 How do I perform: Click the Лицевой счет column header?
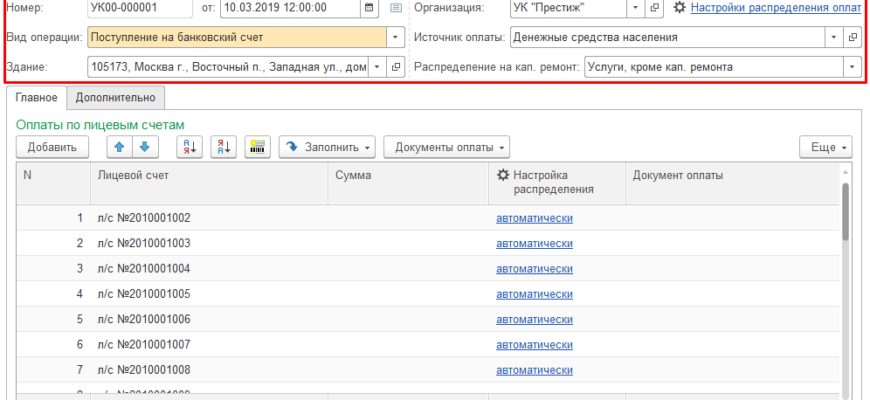tap(209, 183)
